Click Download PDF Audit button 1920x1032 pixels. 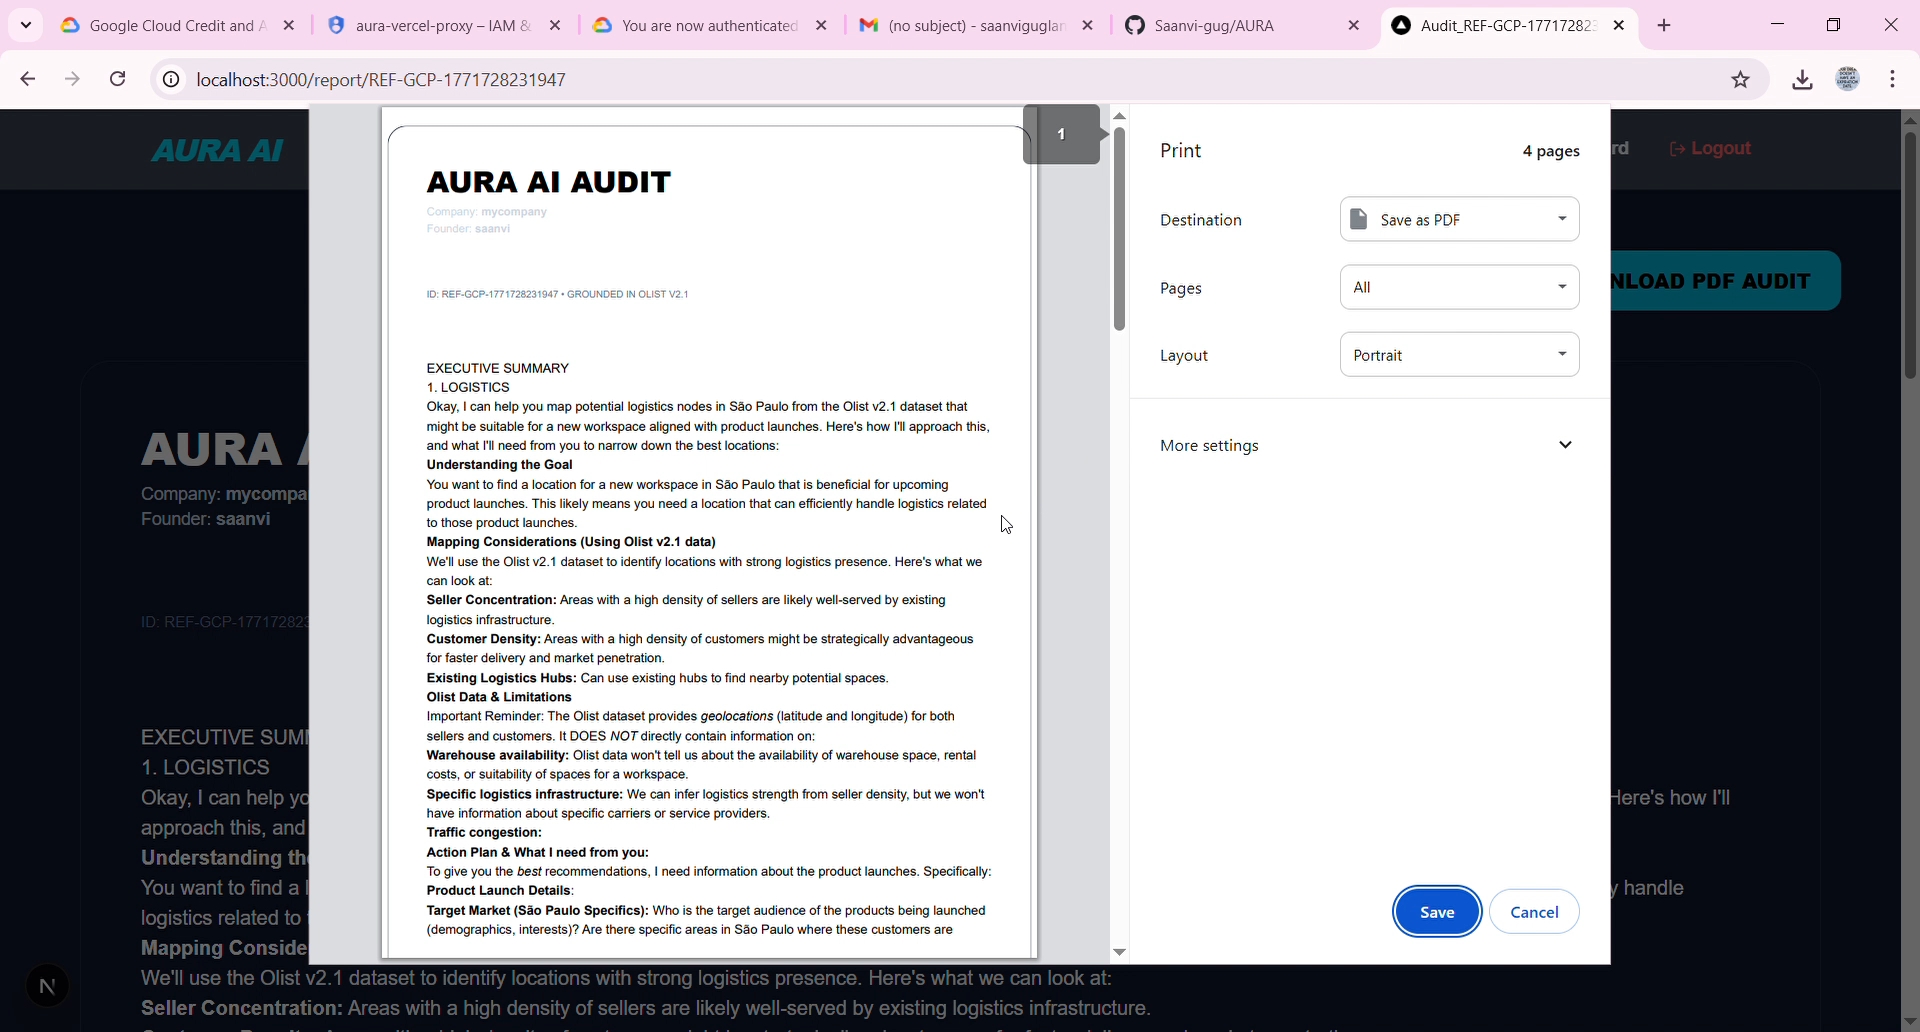point(1725,281)
